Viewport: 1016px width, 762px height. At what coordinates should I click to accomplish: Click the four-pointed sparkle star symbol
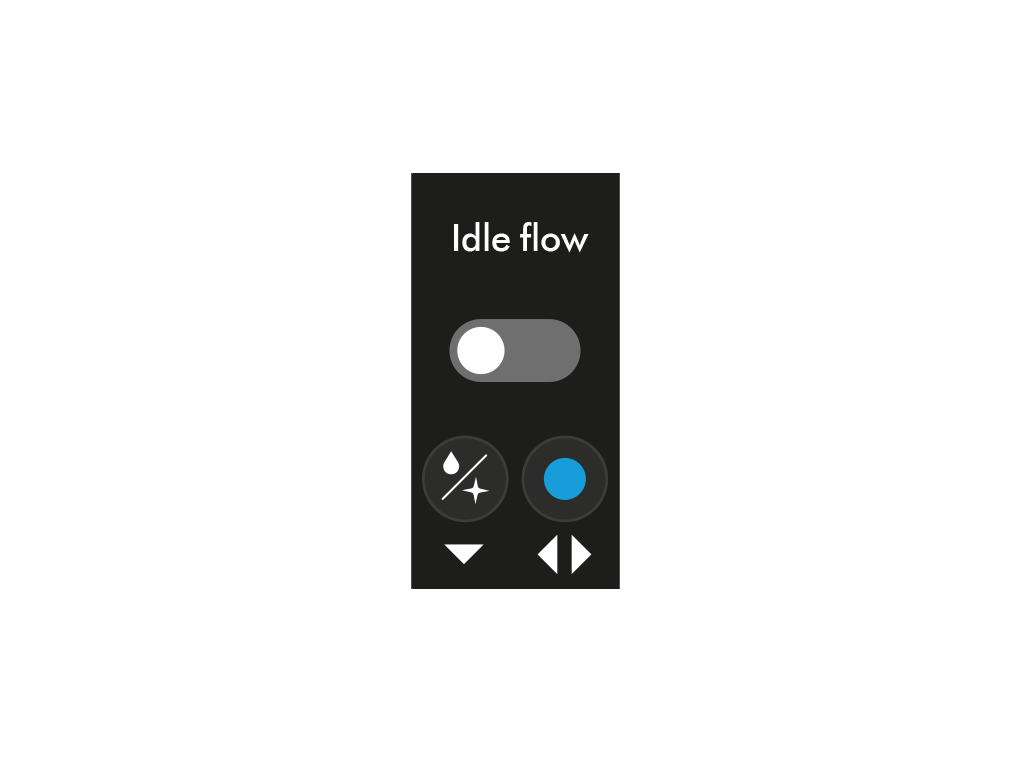(476, 491)
